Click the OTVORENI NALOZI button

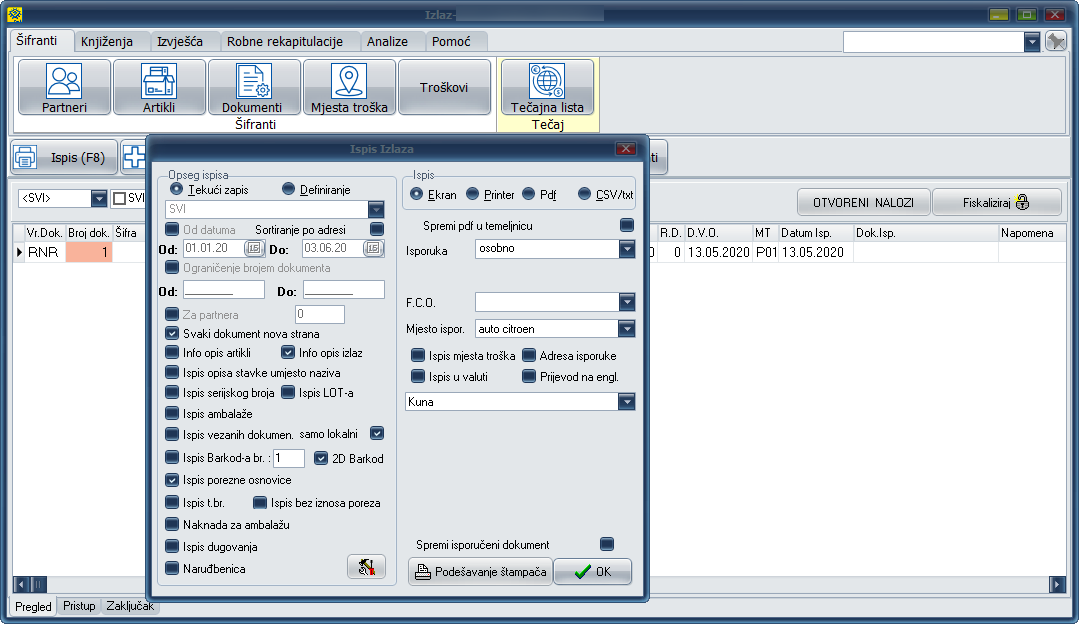864,202
